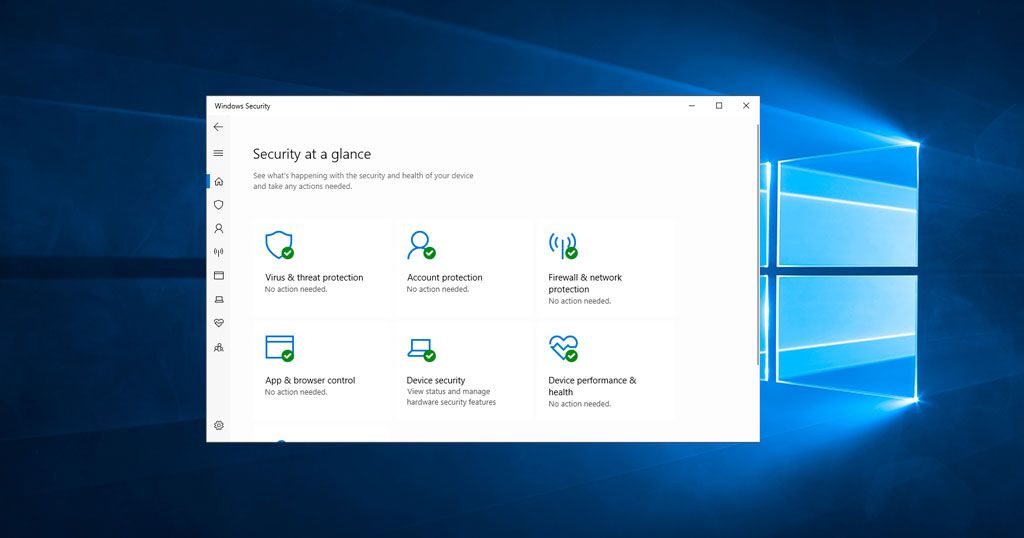
Task: Open Device performance & health link
Action: [x=592, y=386]
